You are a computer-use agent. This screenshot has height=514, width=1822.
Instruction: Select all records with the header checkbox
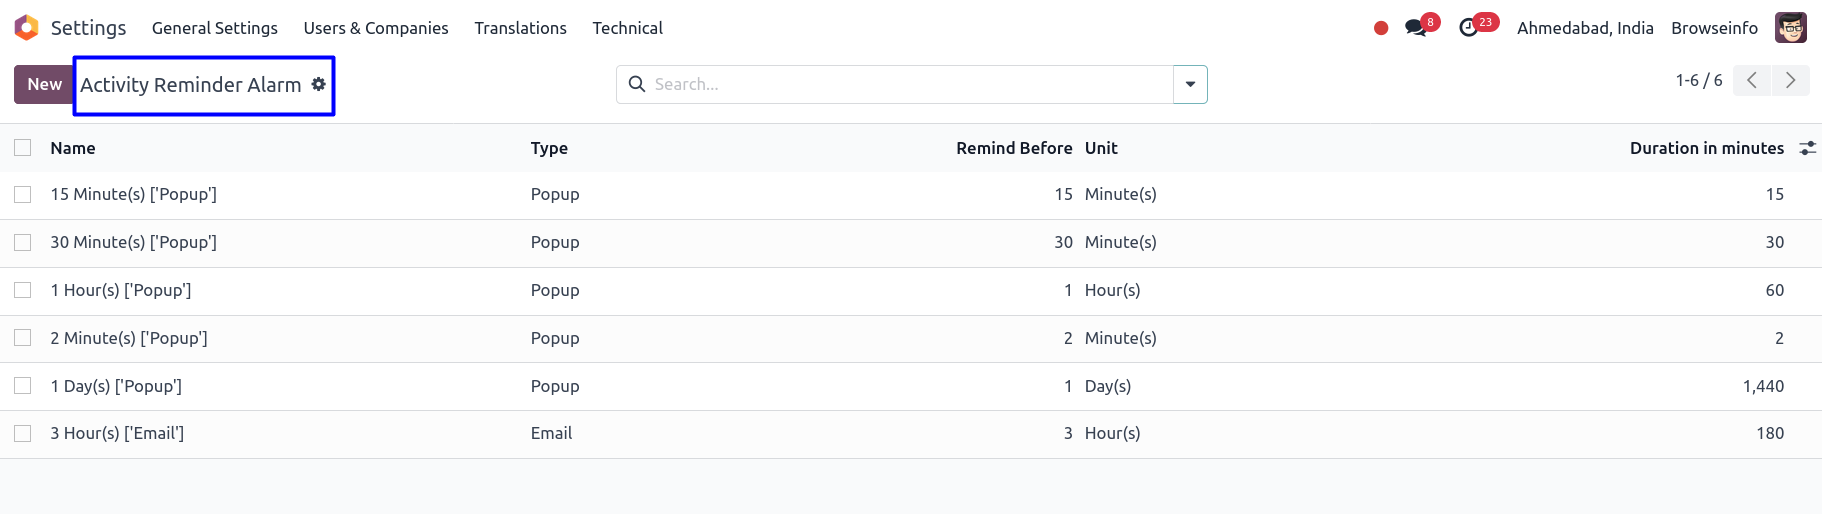pos(23,148)
